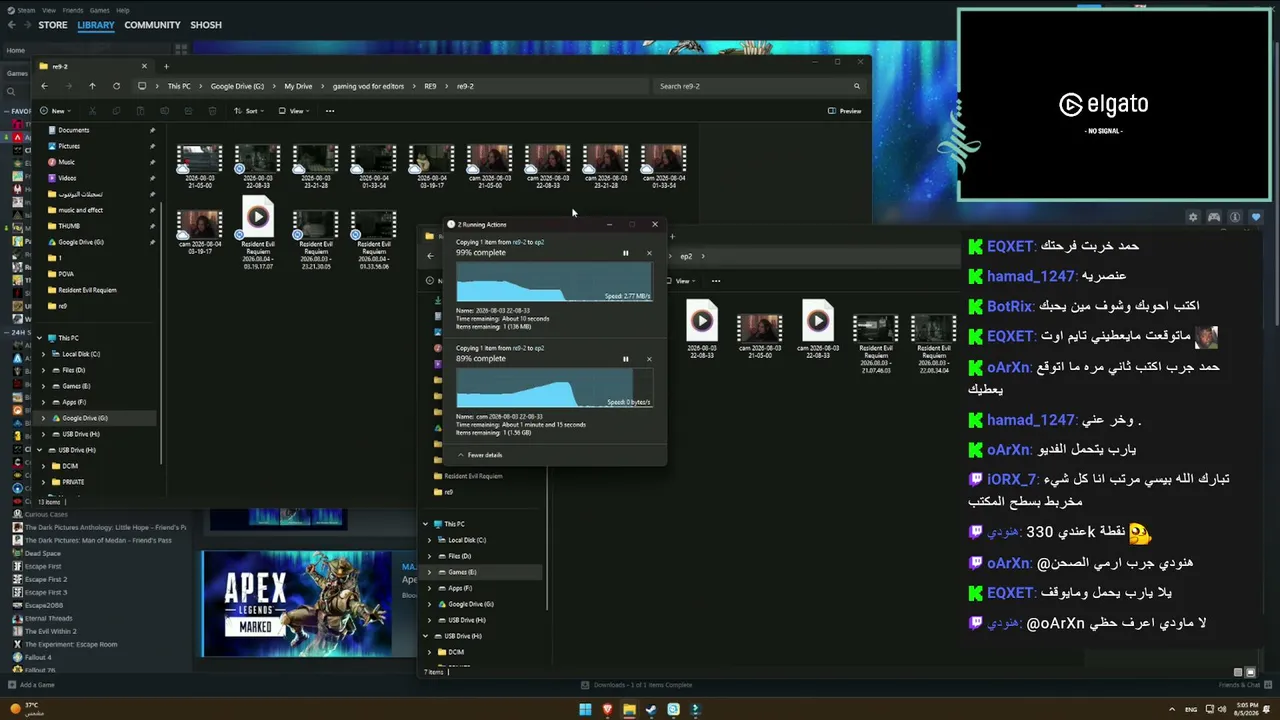Screen dimensions: 1280x720
Task: Open the Steam Help menu
Action: [123, 10]
